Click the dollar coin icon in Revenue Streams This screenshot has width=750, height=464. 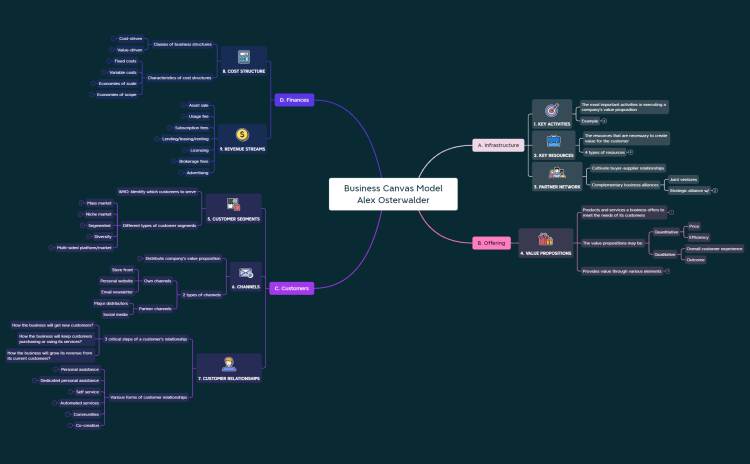[242, 135]
